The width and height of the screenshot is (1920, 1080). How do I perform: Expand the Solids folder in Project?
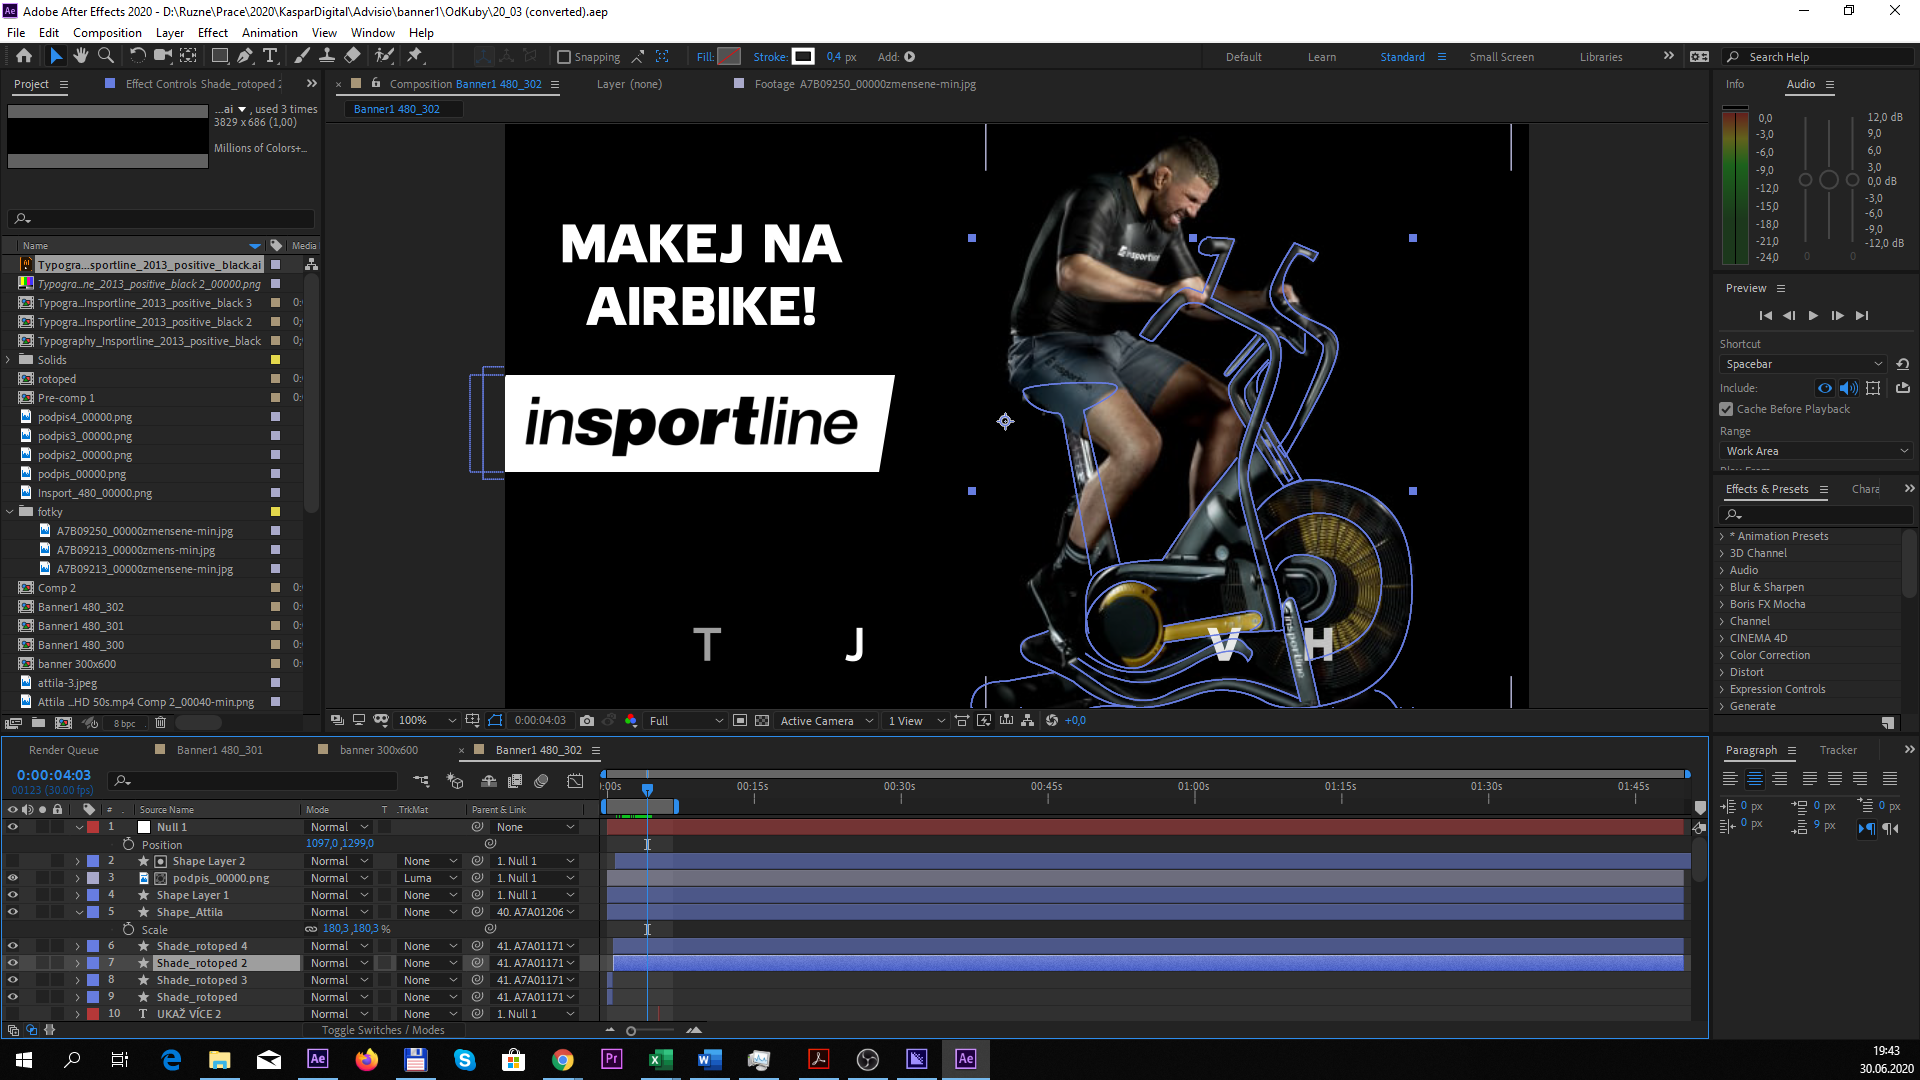9,360
